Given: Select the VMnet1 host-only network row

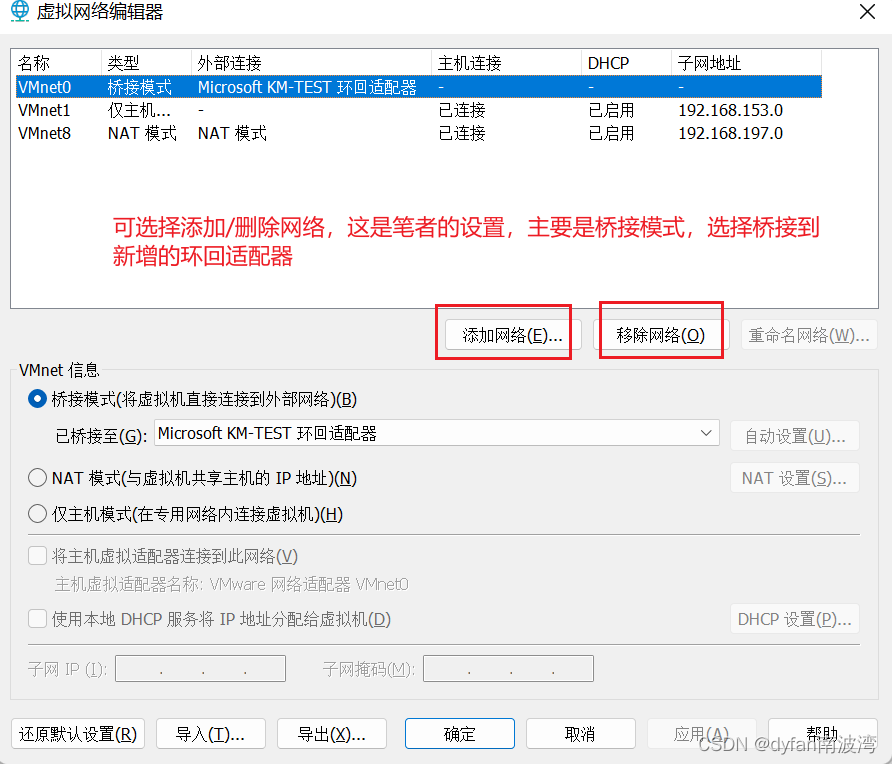Looking at the screenshot, I should (x=200, y=110).
